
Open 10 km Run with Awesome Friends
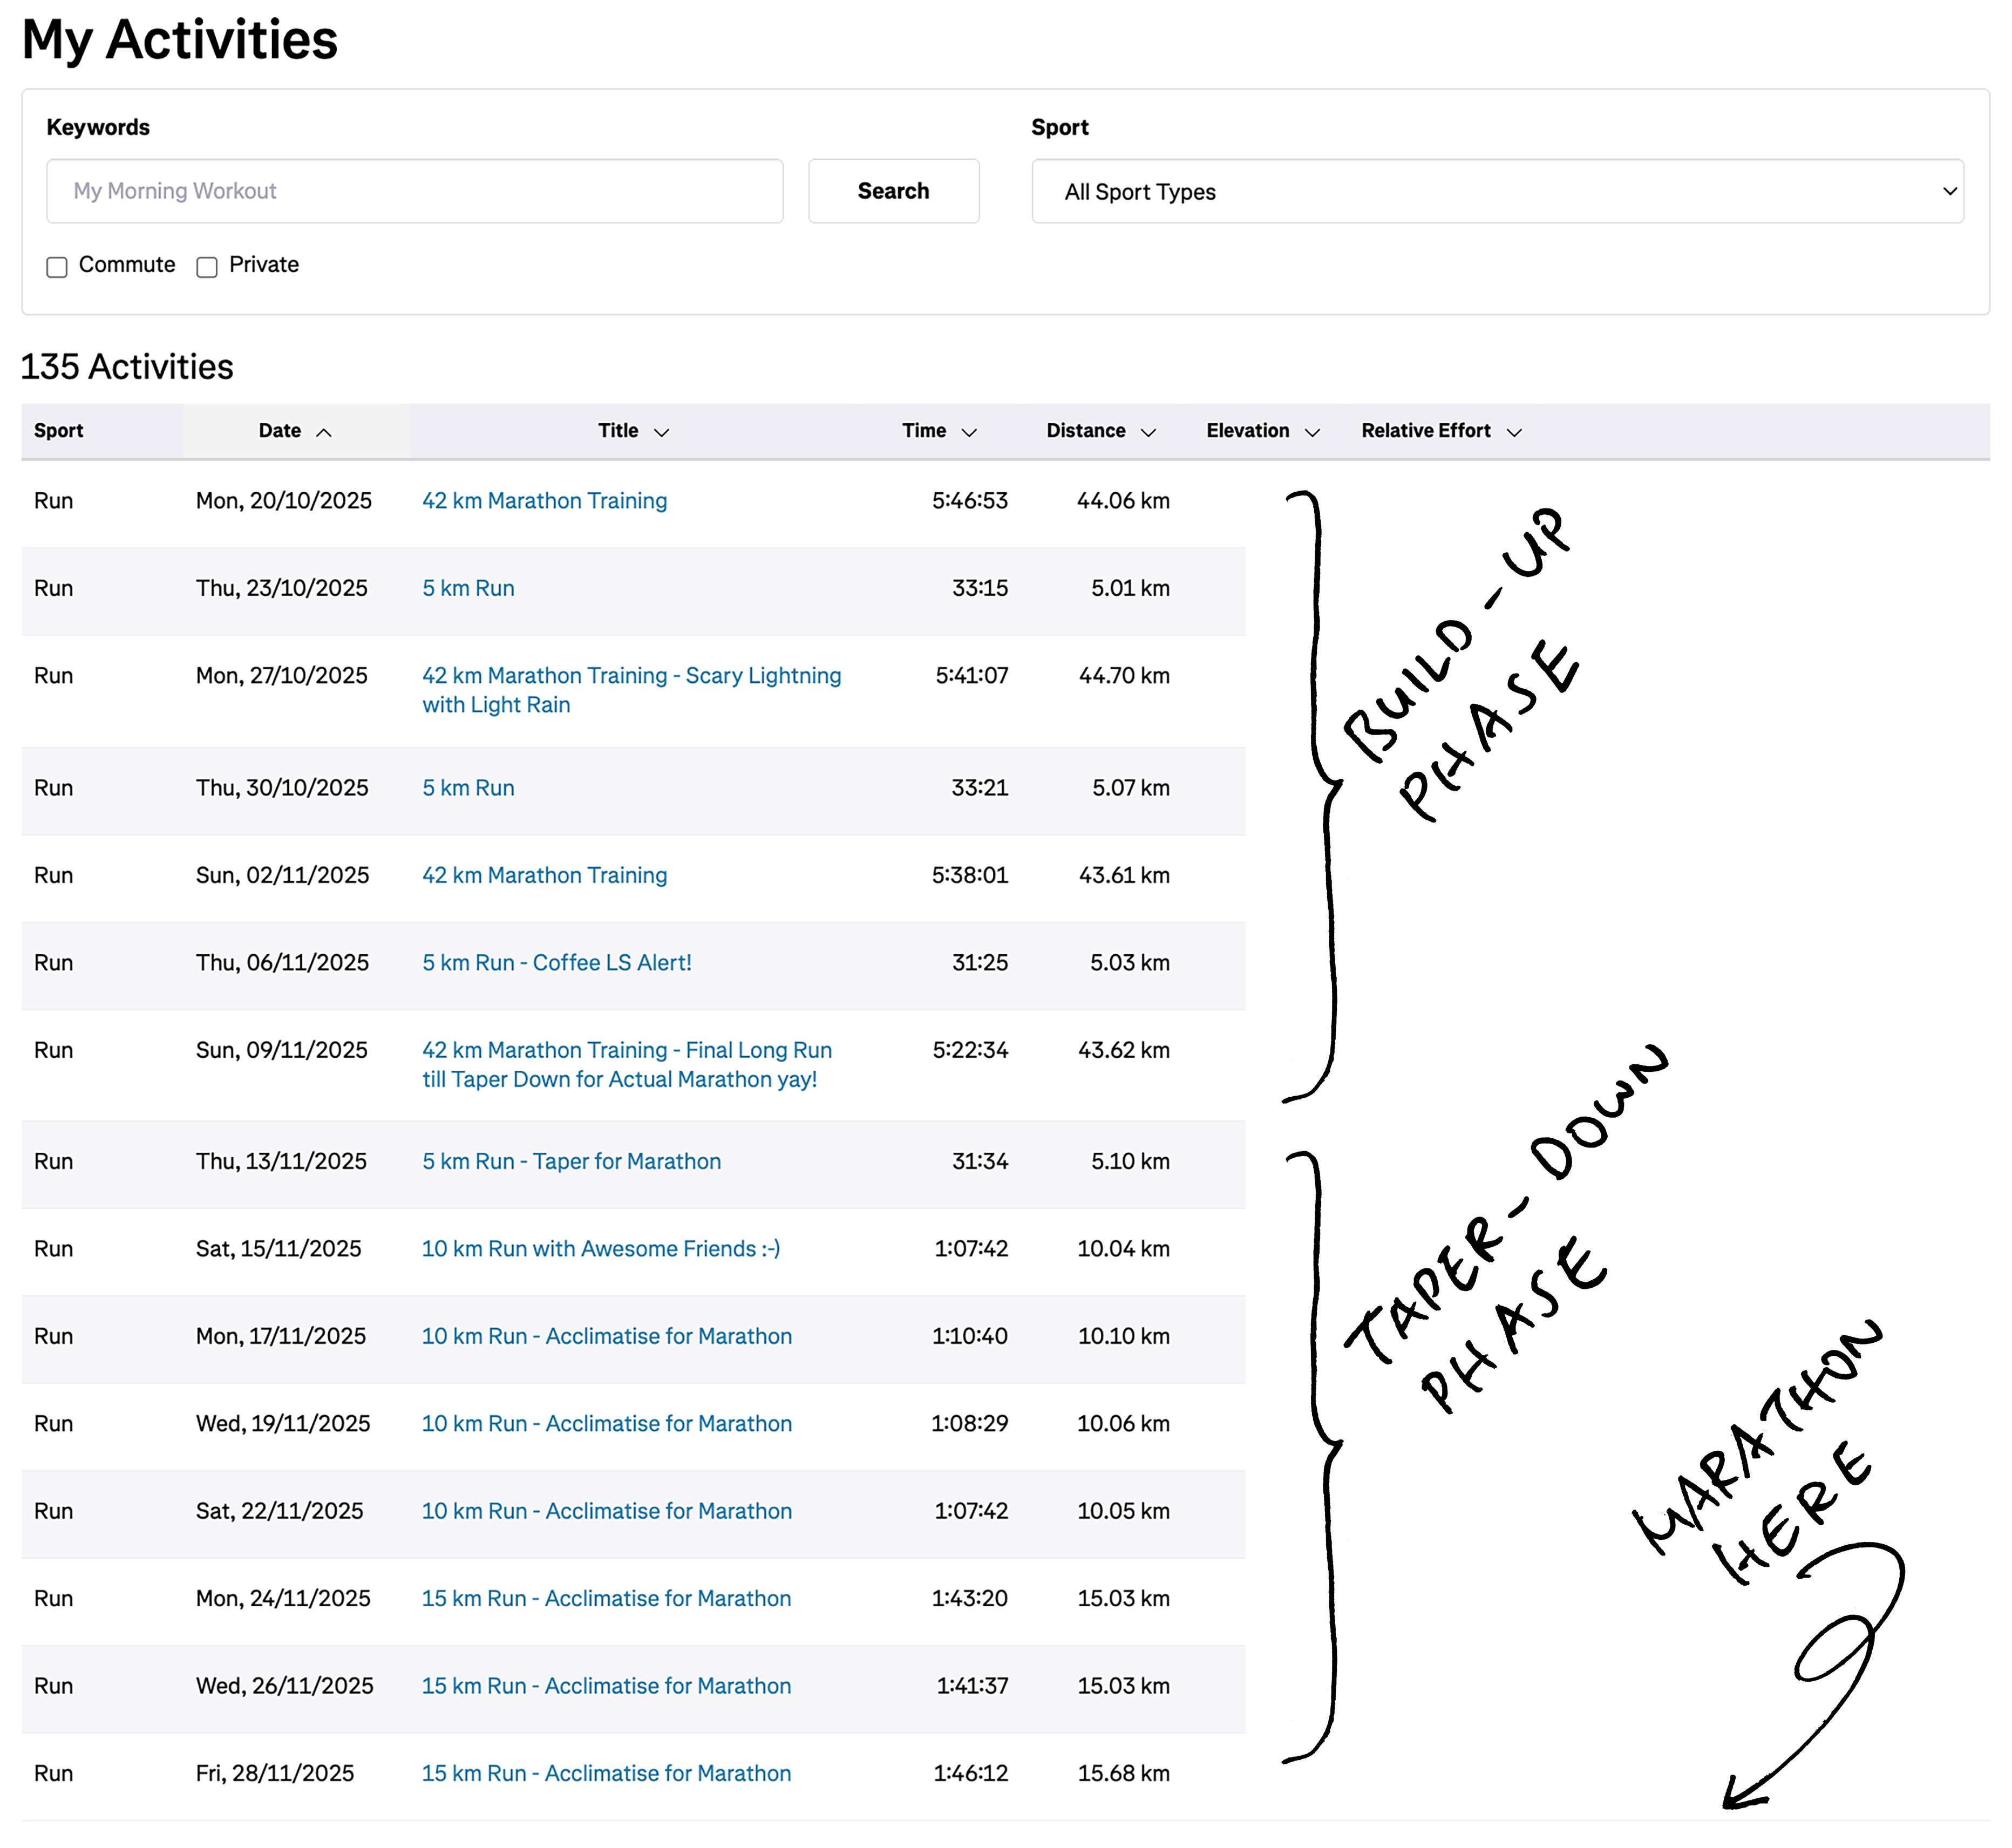click(601, 1248)
